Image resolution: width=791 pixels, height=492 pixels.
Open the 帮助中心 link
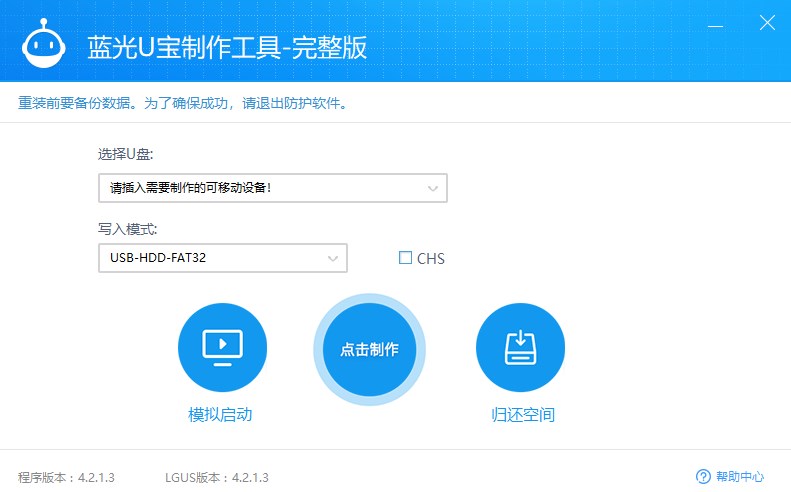[x=739, y=477]
